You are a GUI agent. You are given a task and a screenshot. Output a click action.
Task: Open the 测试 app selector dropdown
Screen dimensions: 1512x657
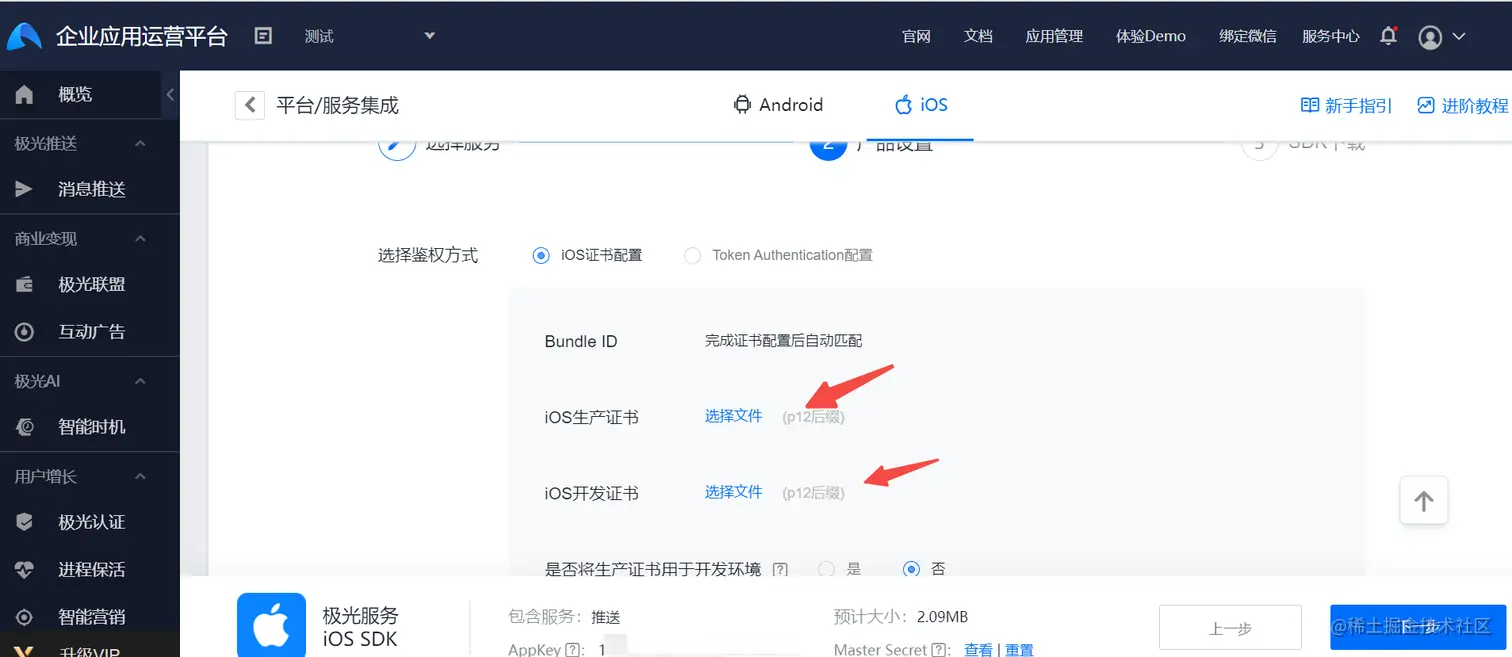369,36
